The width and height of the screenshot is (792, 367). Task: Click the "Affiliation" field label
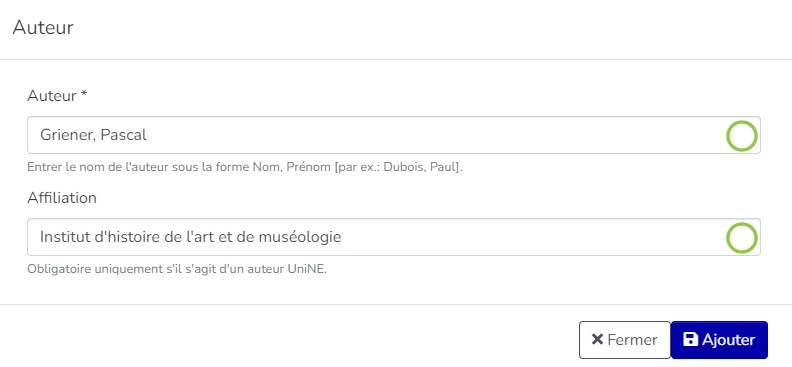(x=62, y=198)
